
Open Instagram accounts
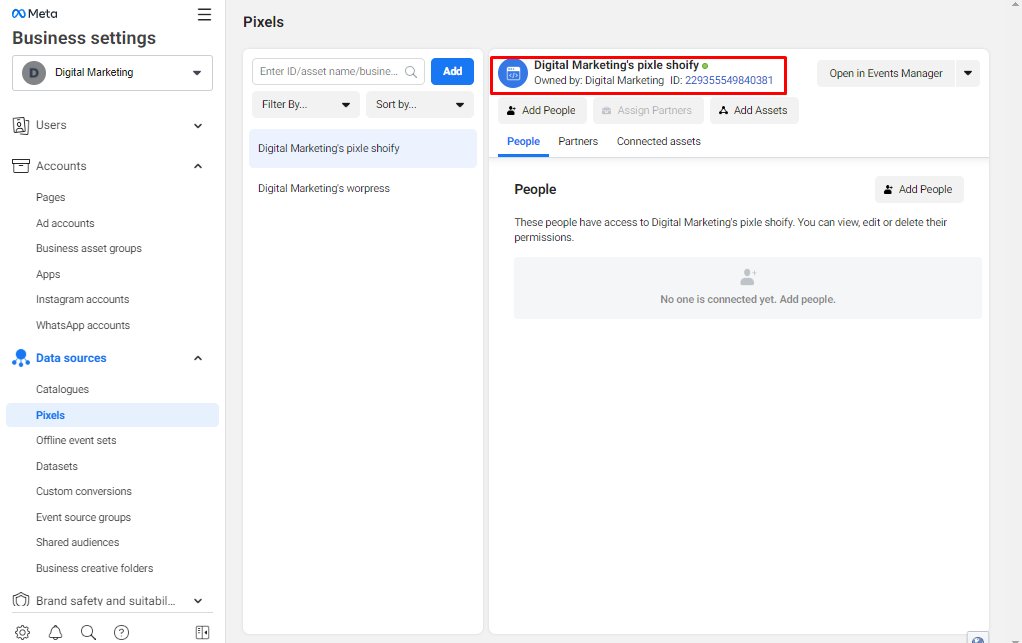82,300
